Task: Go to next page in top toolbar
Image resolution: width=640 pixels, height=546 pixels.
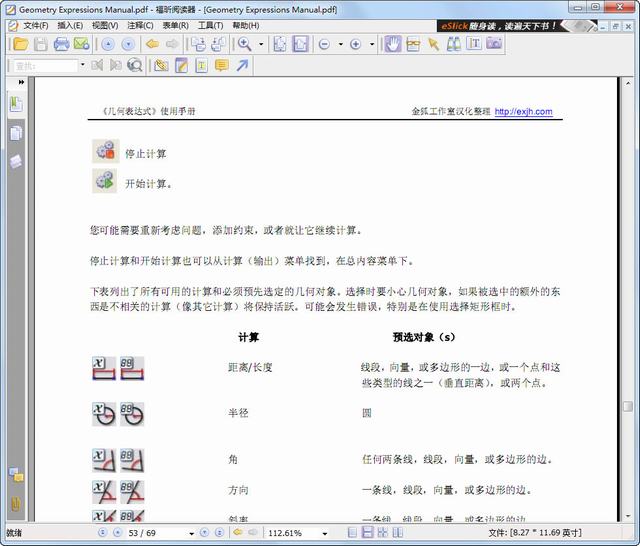Action: [x=128, y=44]
